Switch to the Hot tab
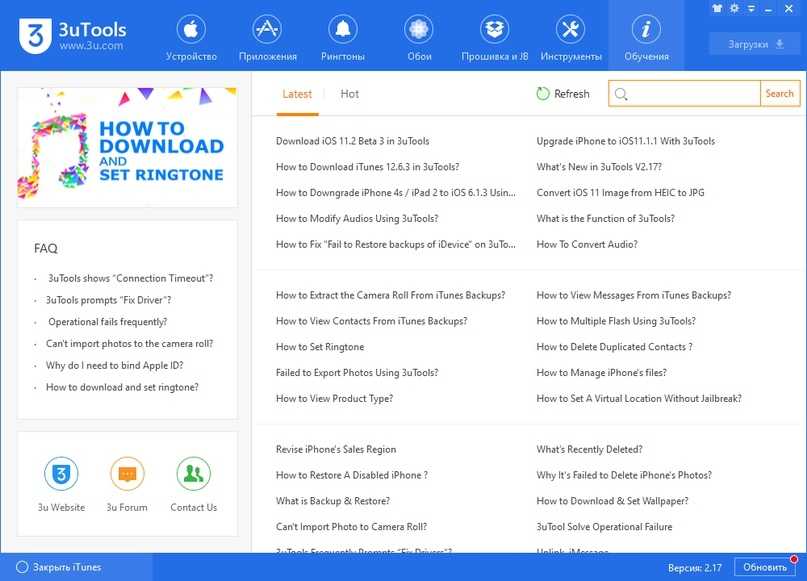 point(349,94)
